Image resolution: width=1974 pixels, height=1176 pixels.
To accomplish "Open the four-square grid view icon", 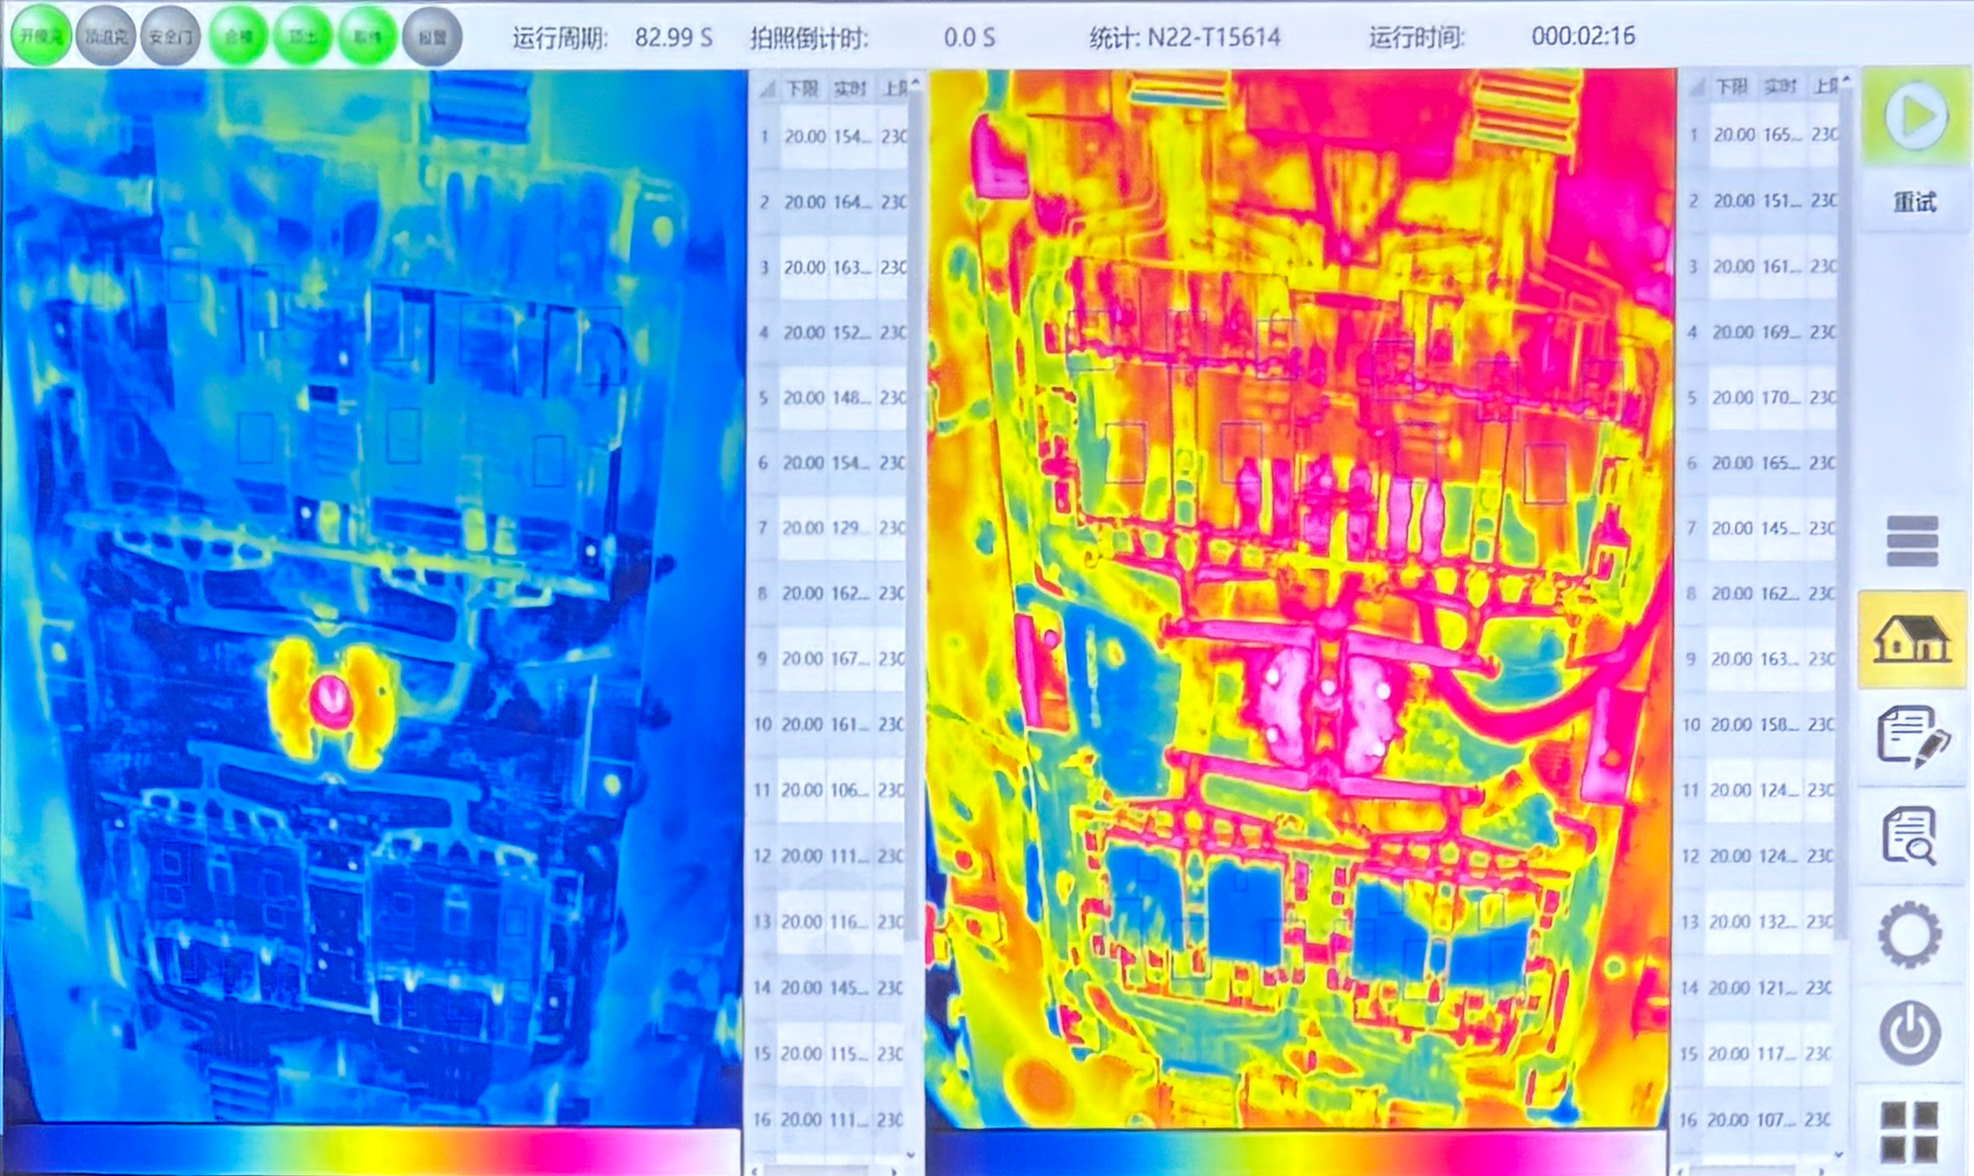I will pos(1909,1130).
